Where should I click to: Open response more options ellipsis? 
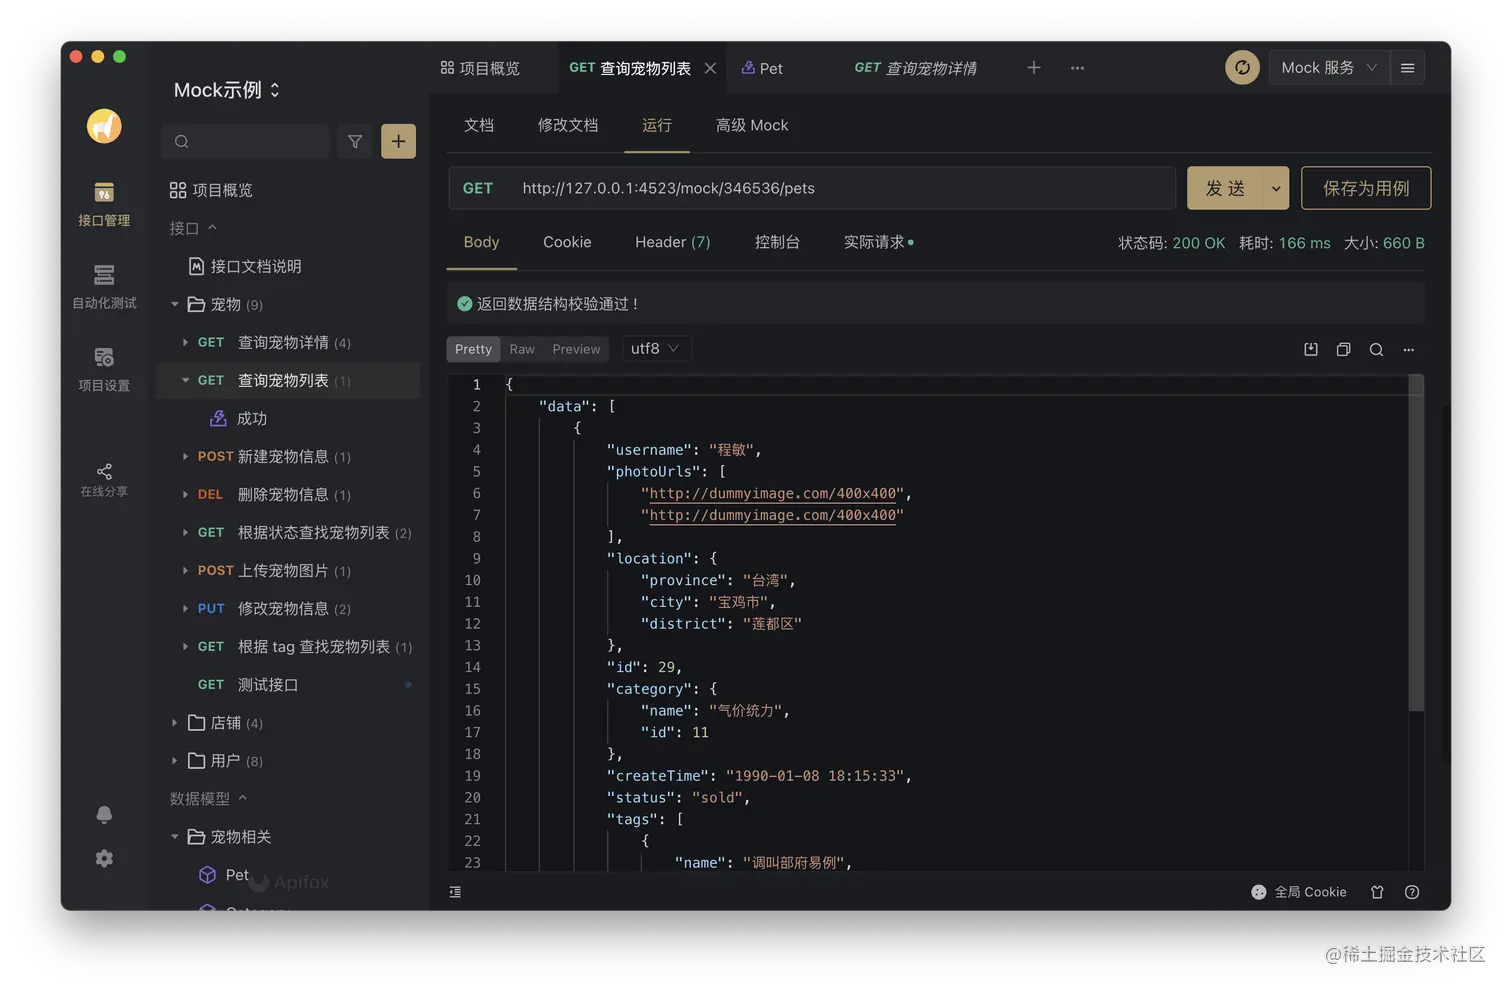click(1409, 349)
